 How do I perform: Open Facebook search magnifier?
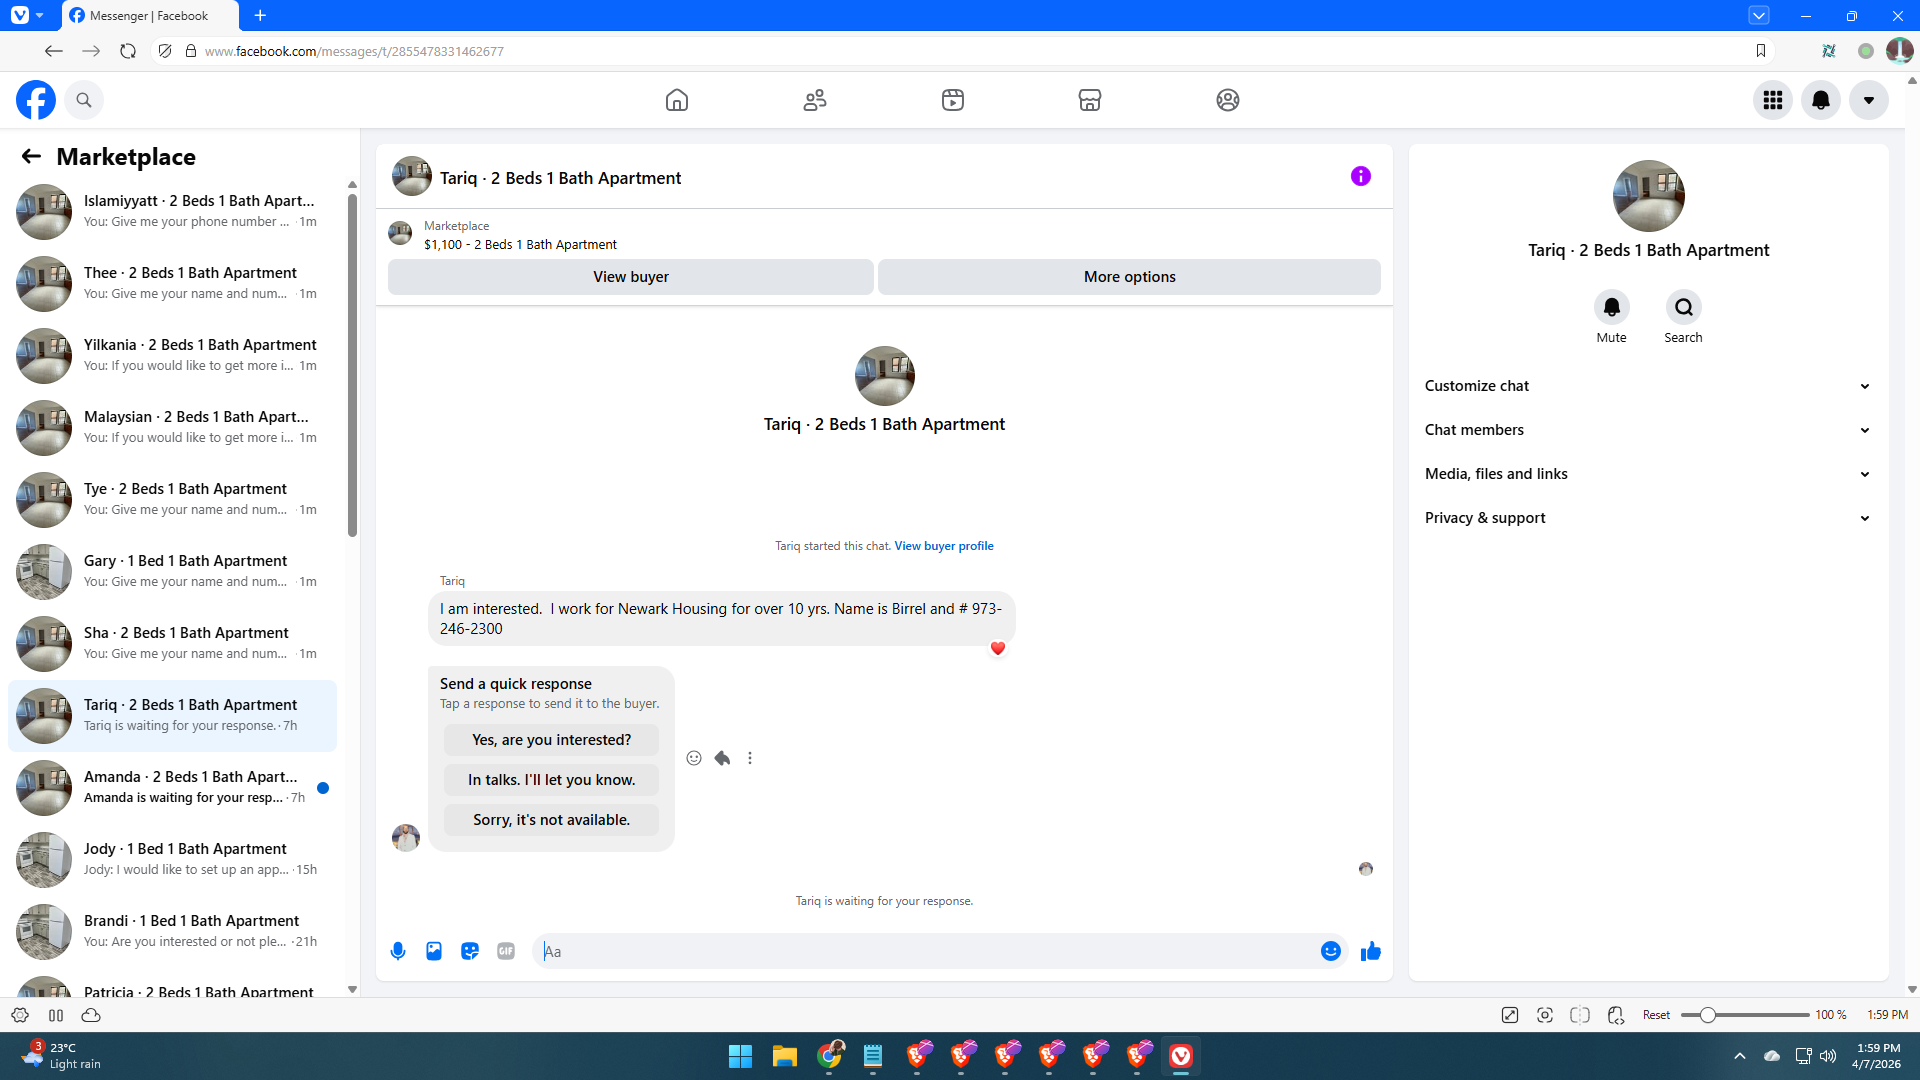pyautogui.click(x=84, y=100)
